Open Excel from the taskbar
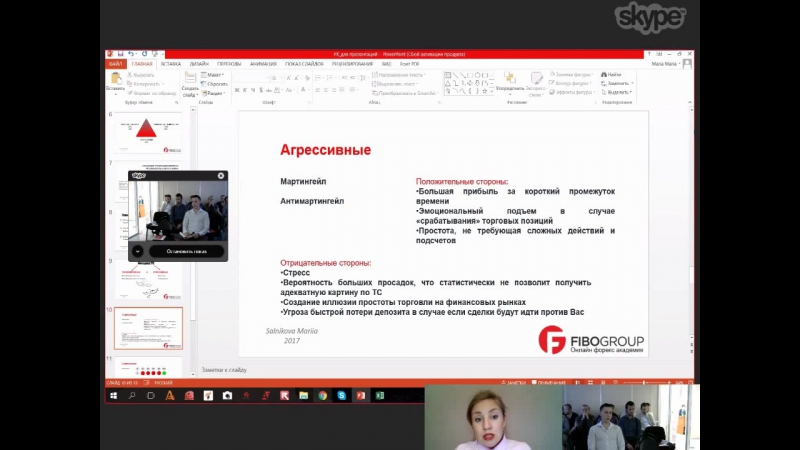This screenshot has height=450, width=800. coord(380,395)
